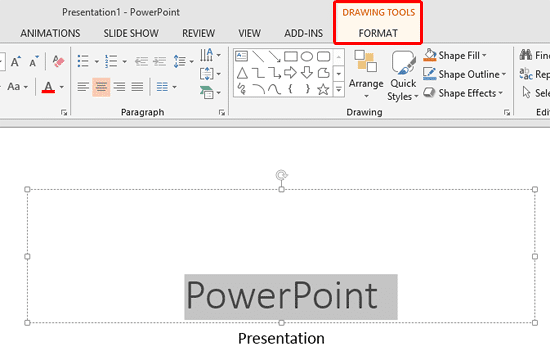
Task: Open Drawing group dialog launcher
Action: tap(507, 112)
